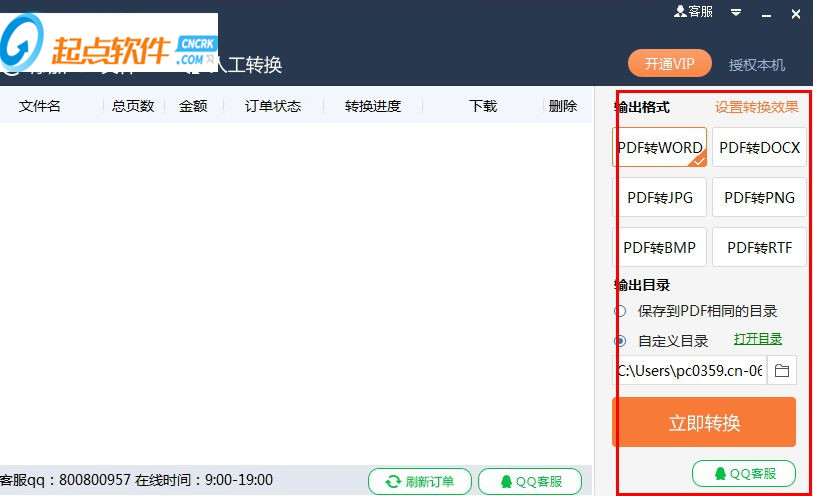Screen dimensions: 813x496
Task: Click QQ客服 button in right panel
Action: tap(744, 473)
